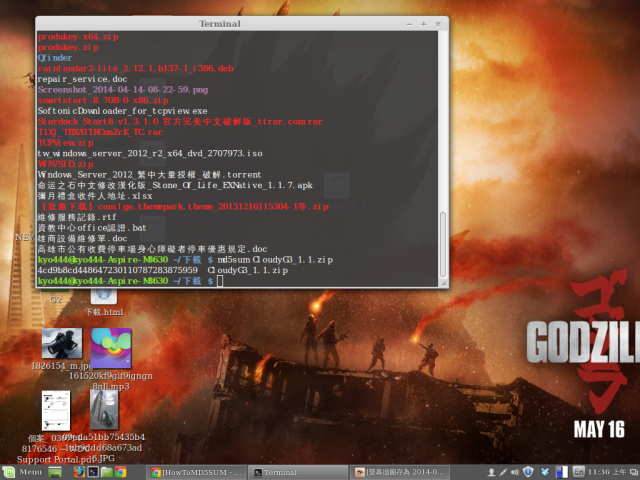
Task: Click the Terminal window scrollbar thumb
Action: tap(443, 244)
